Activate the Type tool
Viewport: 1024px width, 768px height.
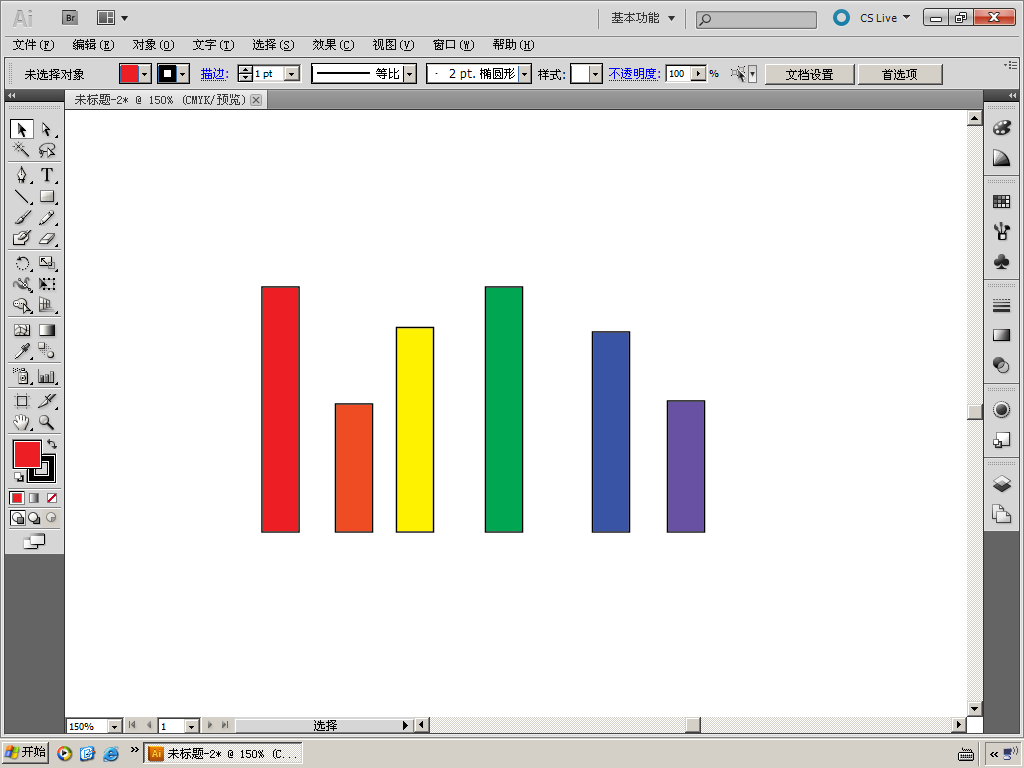(46, 175)
